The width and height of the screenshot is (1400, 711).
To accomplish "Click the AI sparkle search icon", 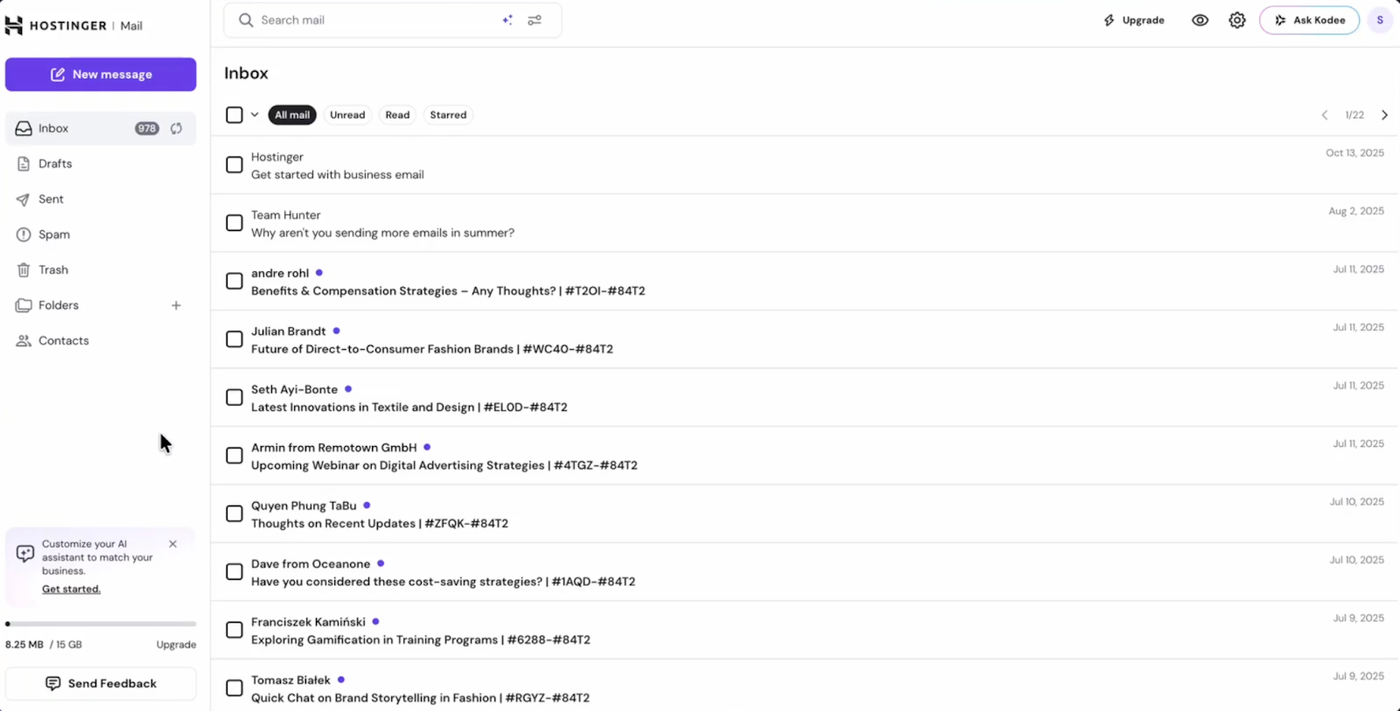I will pyautogui.click(x=507, y=20).
